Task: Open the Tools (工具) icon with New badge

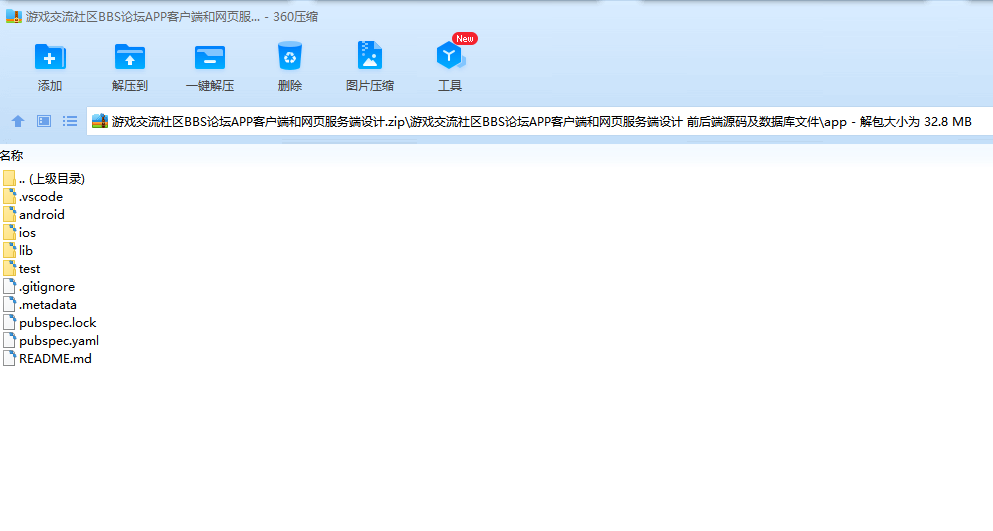Action: click(450, 56)
